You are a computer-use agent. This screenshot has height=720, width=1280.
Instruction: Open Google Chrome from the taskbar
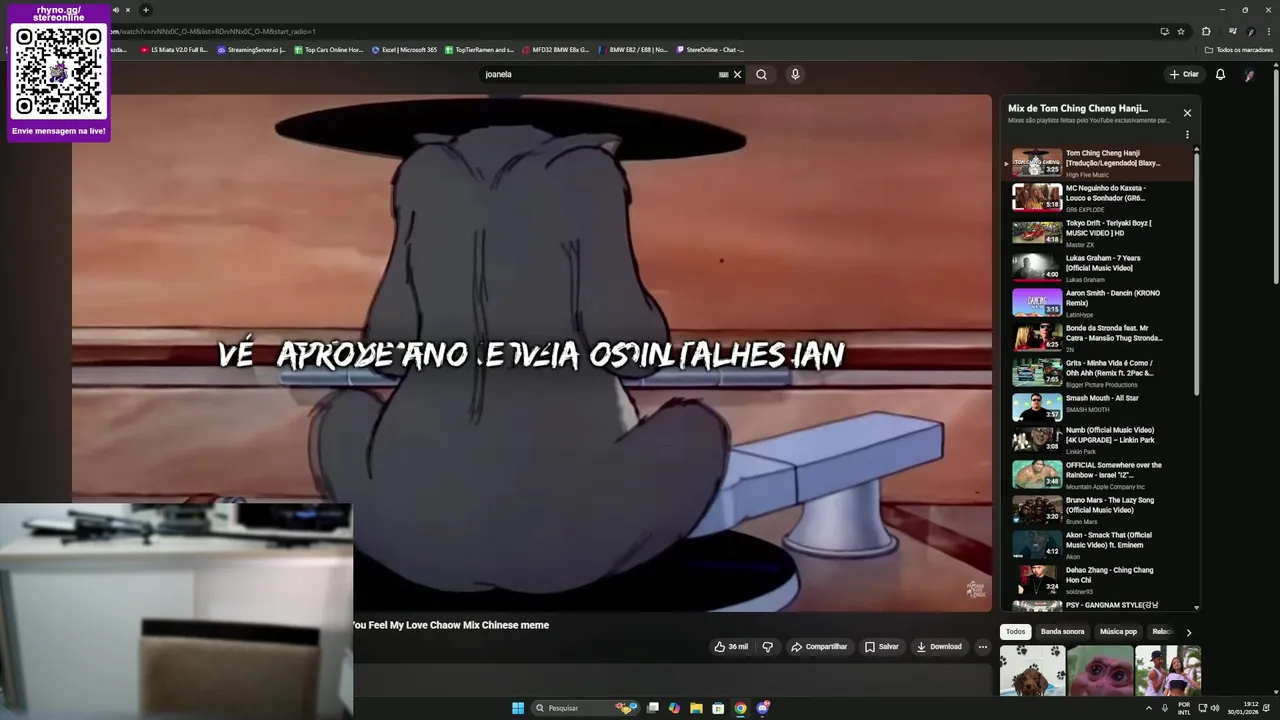pyautogui.click(x=740, y=708)
